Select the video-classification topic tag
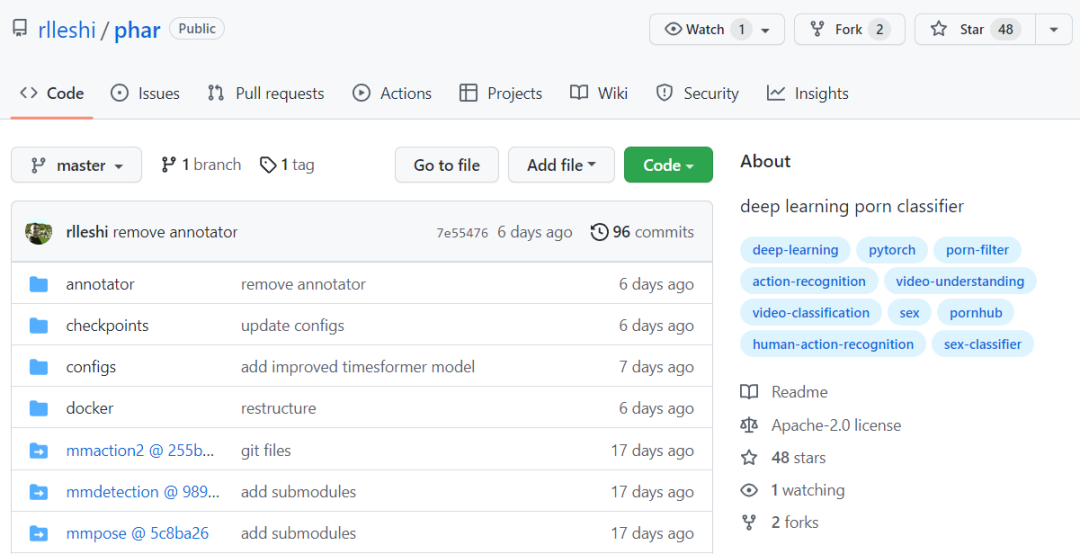Viewport: 1080px width, 554px height. pos(811,313)
